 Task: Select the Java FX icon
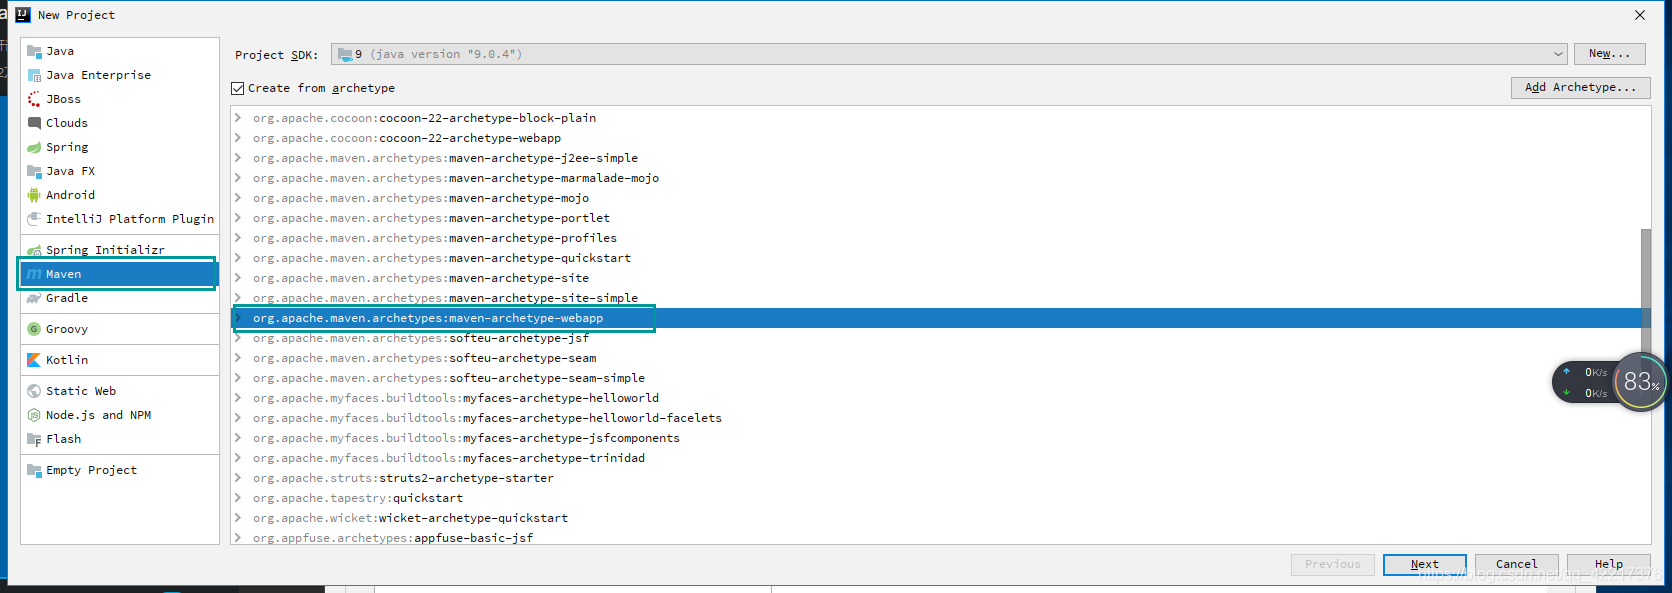tap(34, 171)
